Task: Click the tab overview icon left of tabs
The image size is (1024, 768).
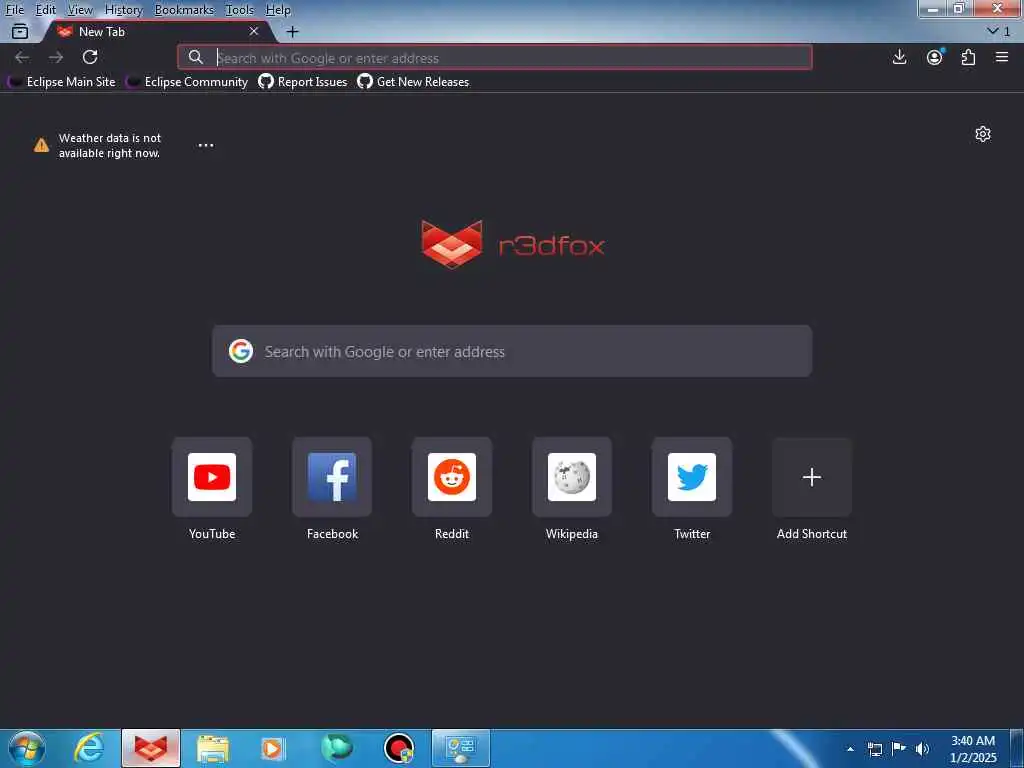Action: pyautogui.click(x=20, y=31)
